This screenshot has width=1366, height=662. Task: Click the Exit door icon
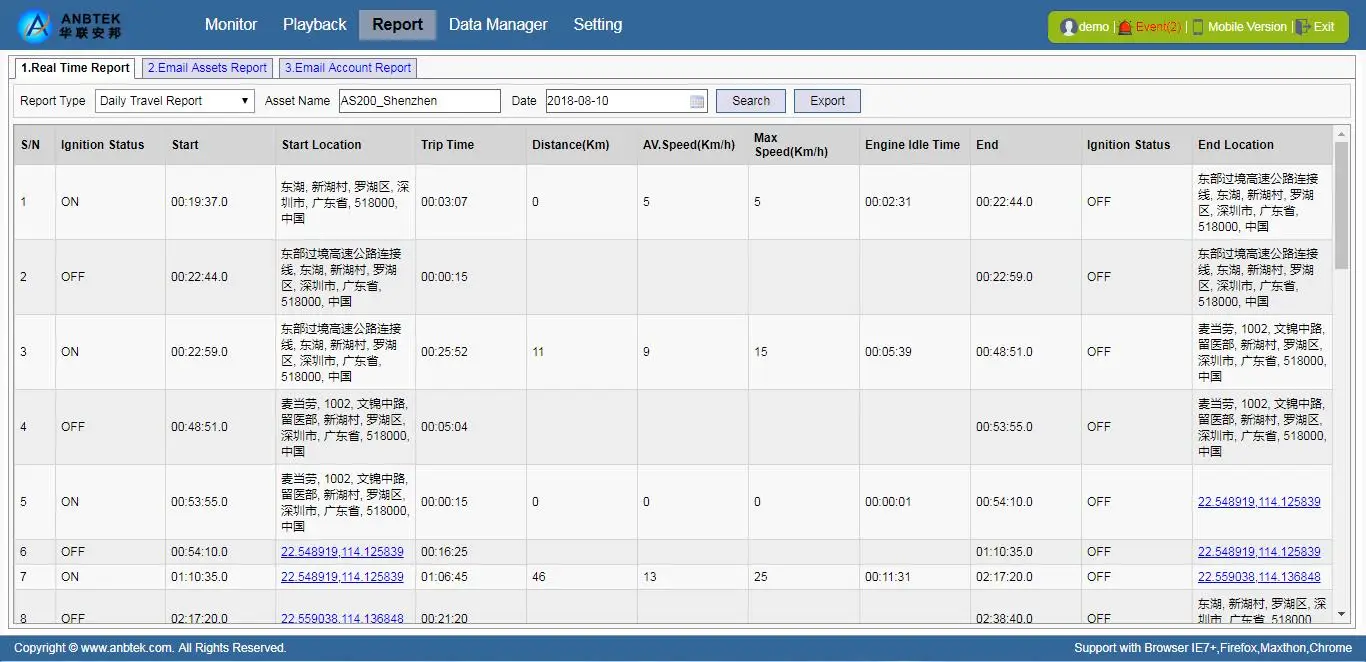1302,27
